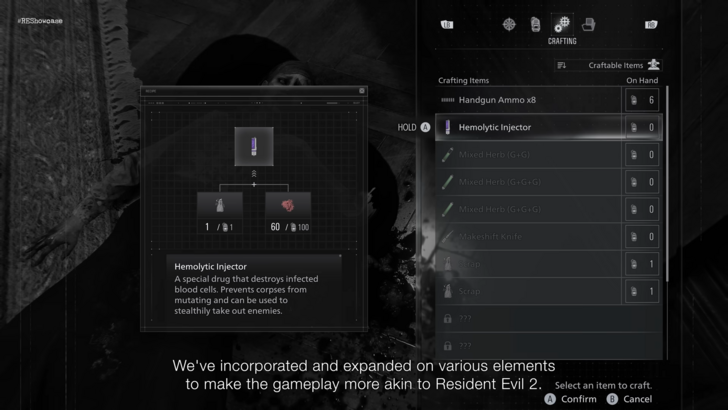The image size is (728, 410).
Task: Click the Confirm button prompt
Action: (571, 399)
